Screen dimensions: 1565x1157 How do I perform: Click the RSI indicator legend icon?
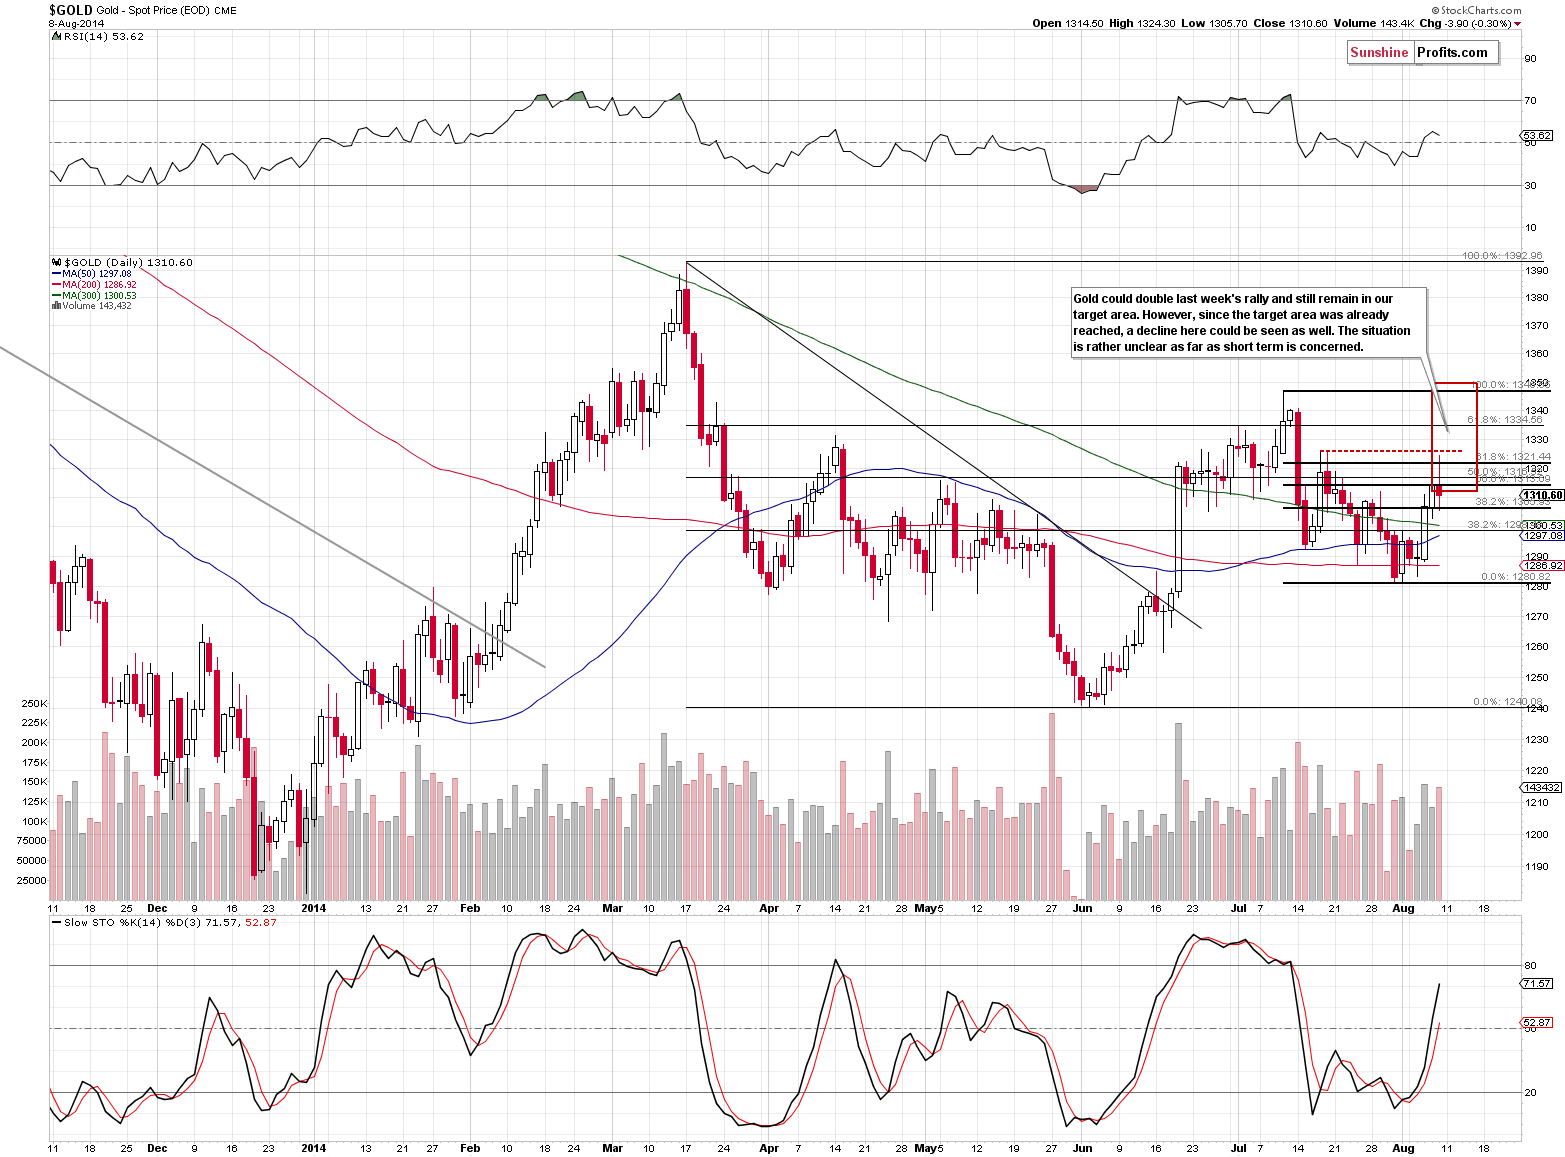click(x=54, y=36)
